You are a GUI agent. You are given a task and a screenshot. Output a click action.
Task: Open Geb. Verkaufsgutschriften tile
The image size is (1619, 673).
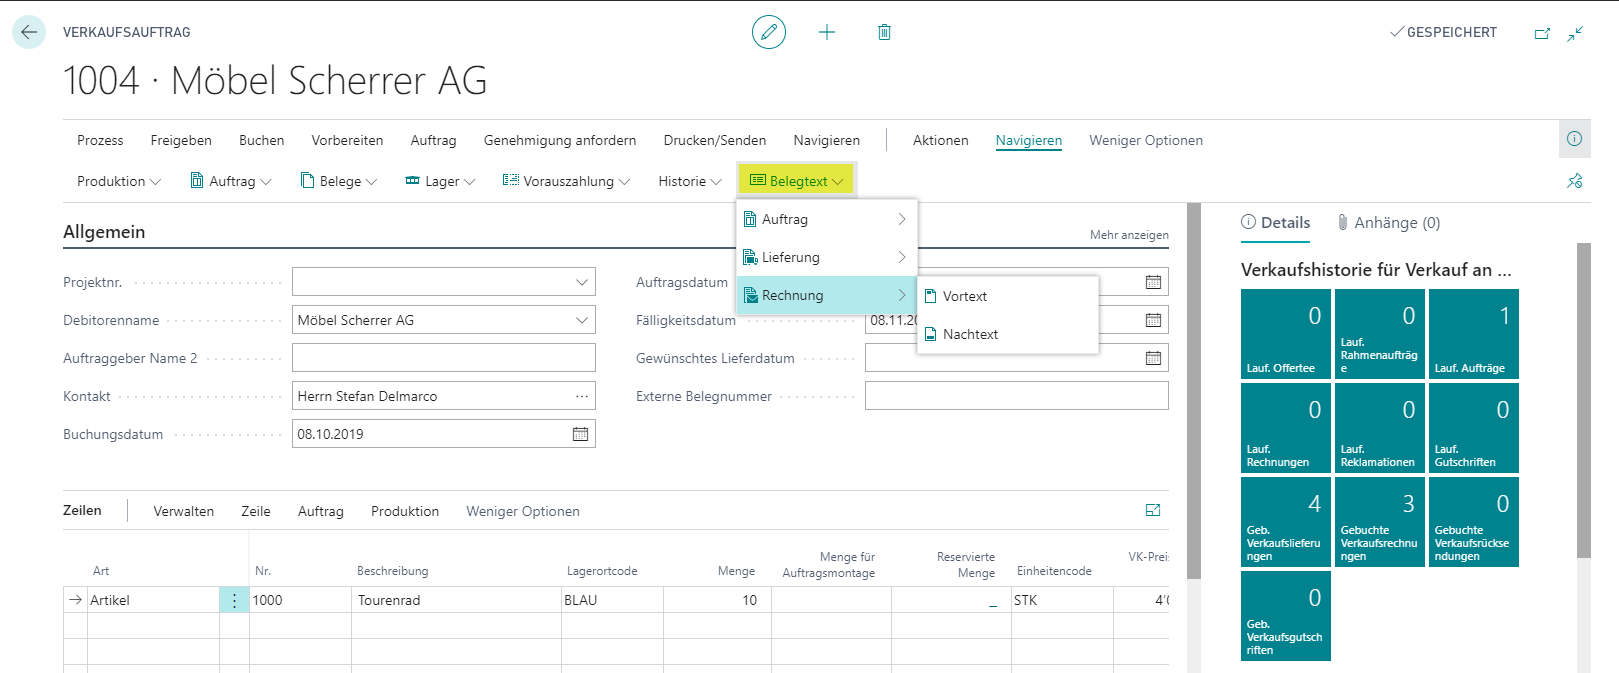click(1286, 616)
